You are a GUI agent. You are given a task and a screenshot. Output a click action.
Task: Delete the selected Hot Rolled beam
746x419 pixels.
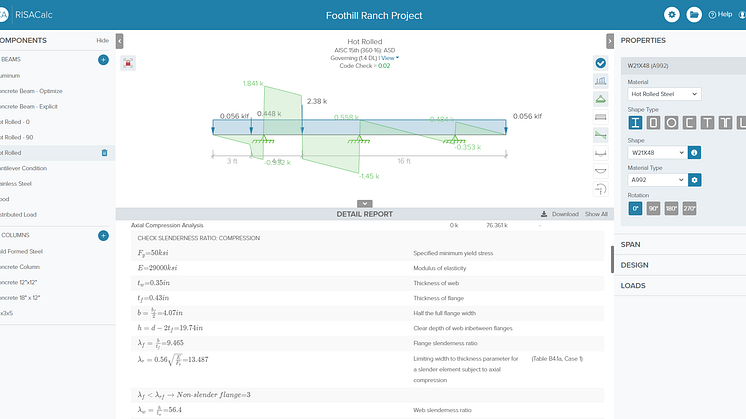pyautogui.click(x=104, y=153)
